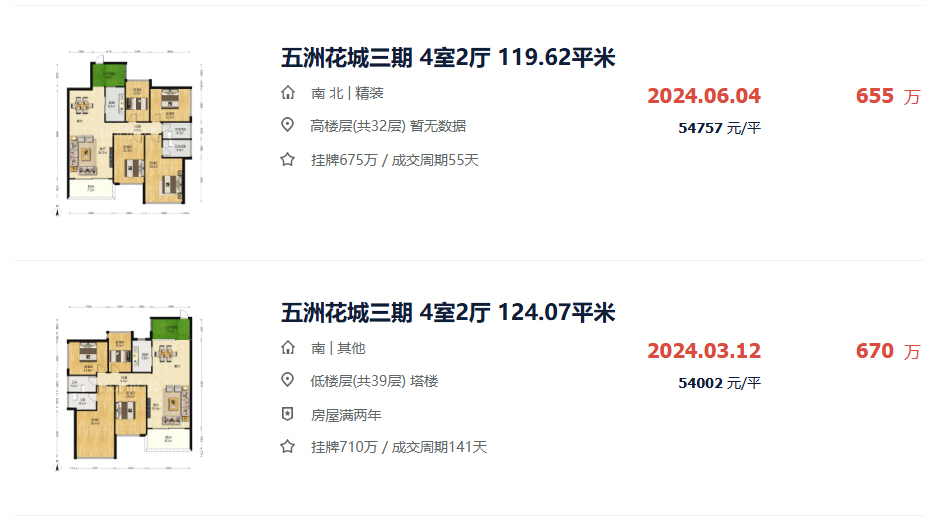
Task: Click location pin icon next to 高楼层(共32层)
Action: click(x=288, y=125)
